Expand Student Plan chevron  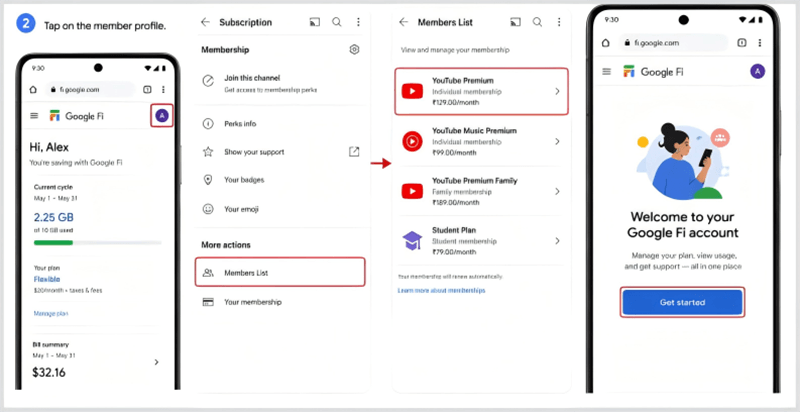557,241
